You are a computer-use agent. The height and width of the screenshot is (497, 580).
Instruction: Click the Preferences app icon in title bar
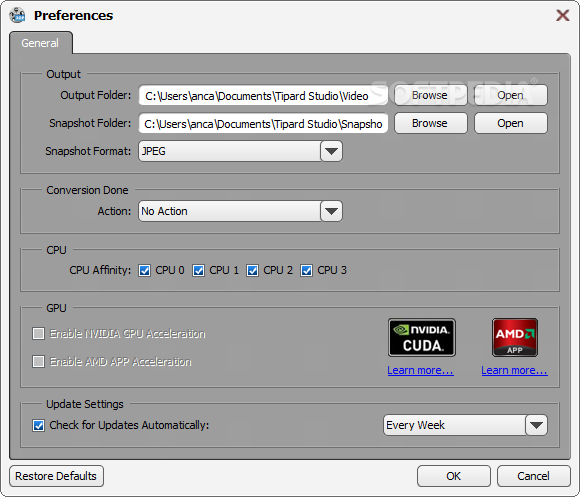(x=17, y=16)
